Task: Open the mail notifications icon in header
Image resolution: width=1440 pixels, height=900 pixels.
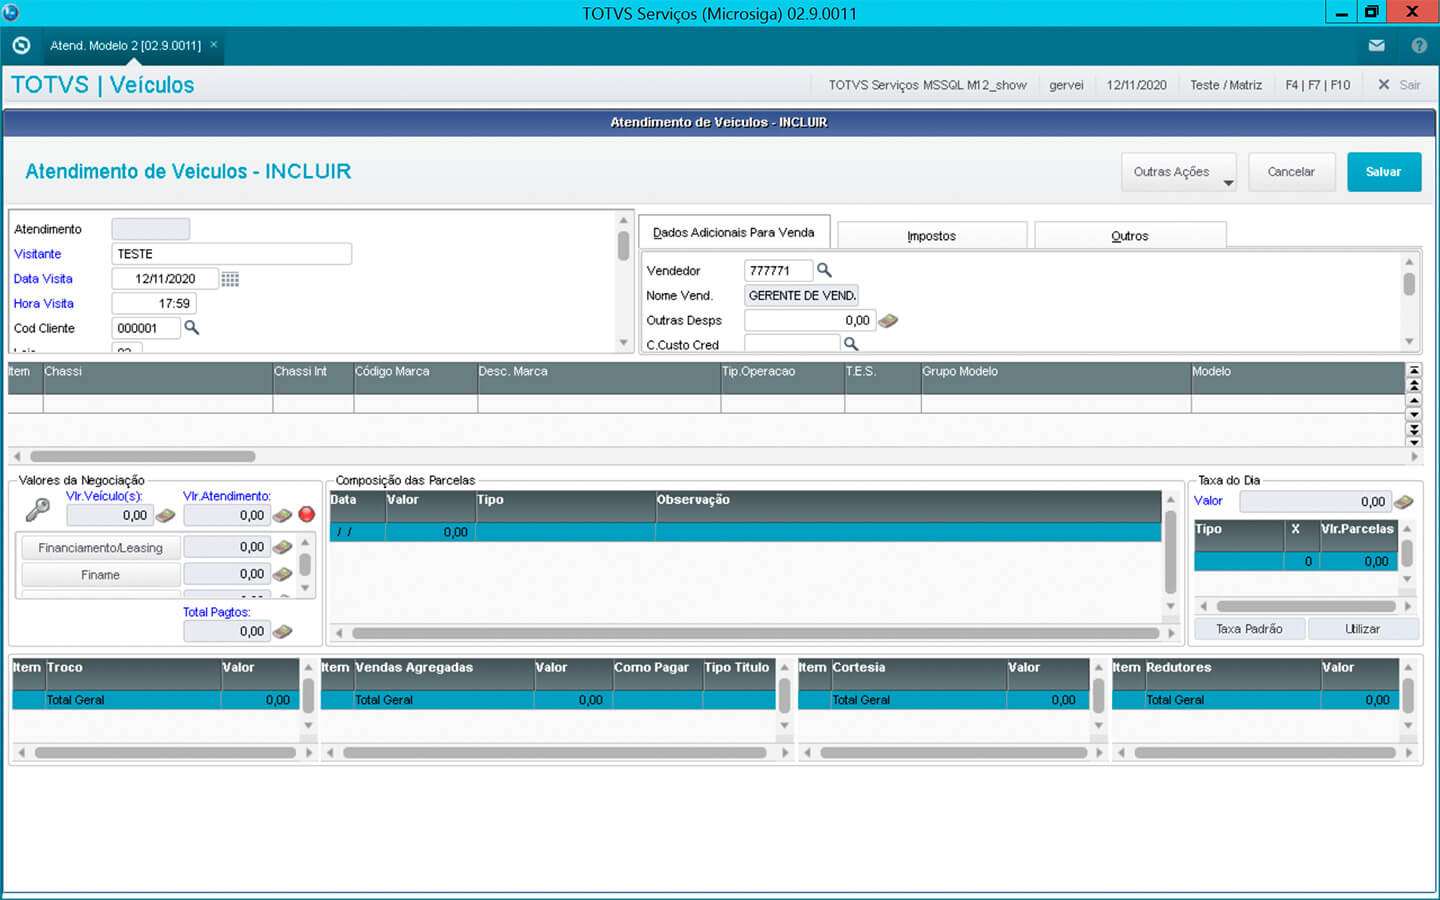Action: click(1377, 46)
